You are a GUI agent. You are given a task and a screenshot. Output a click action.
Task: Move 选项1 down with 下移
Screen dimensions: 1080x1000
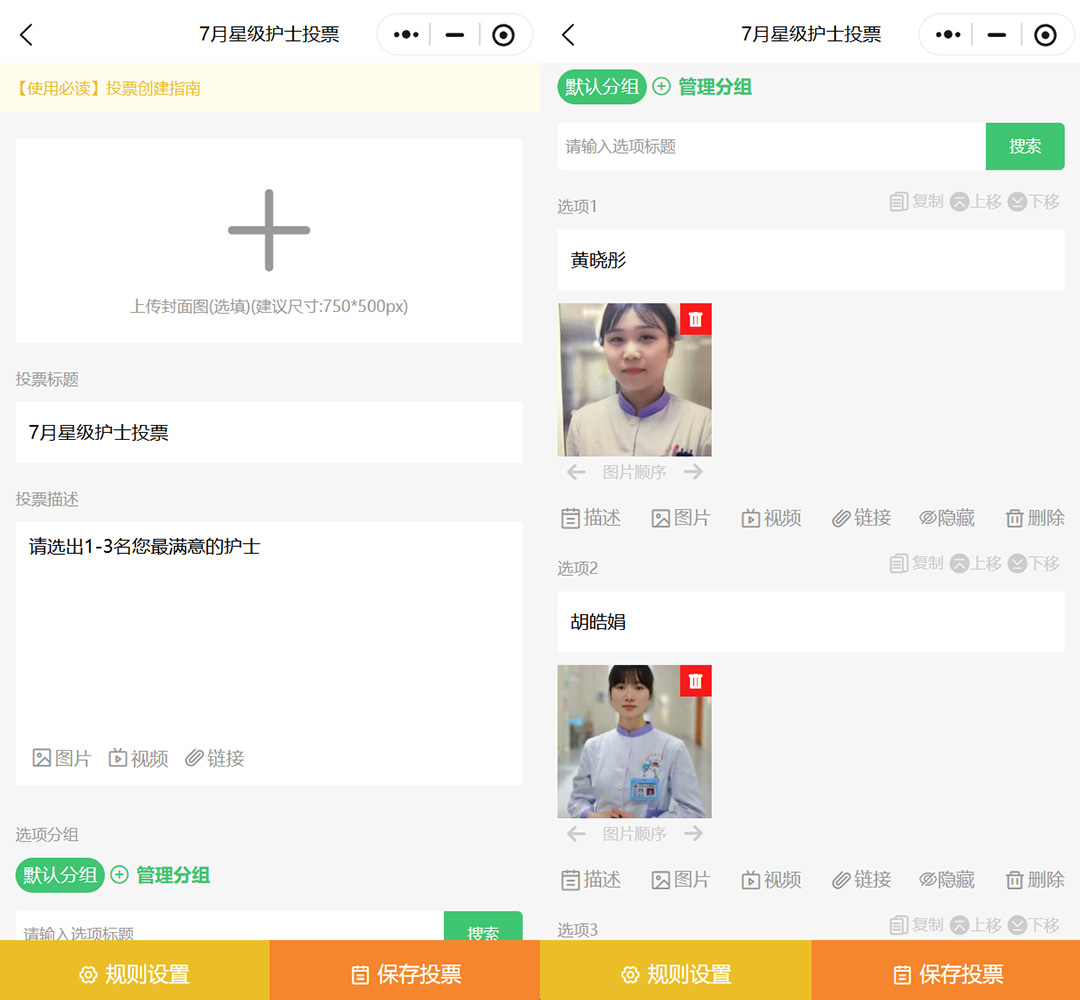click(1033, 202)
